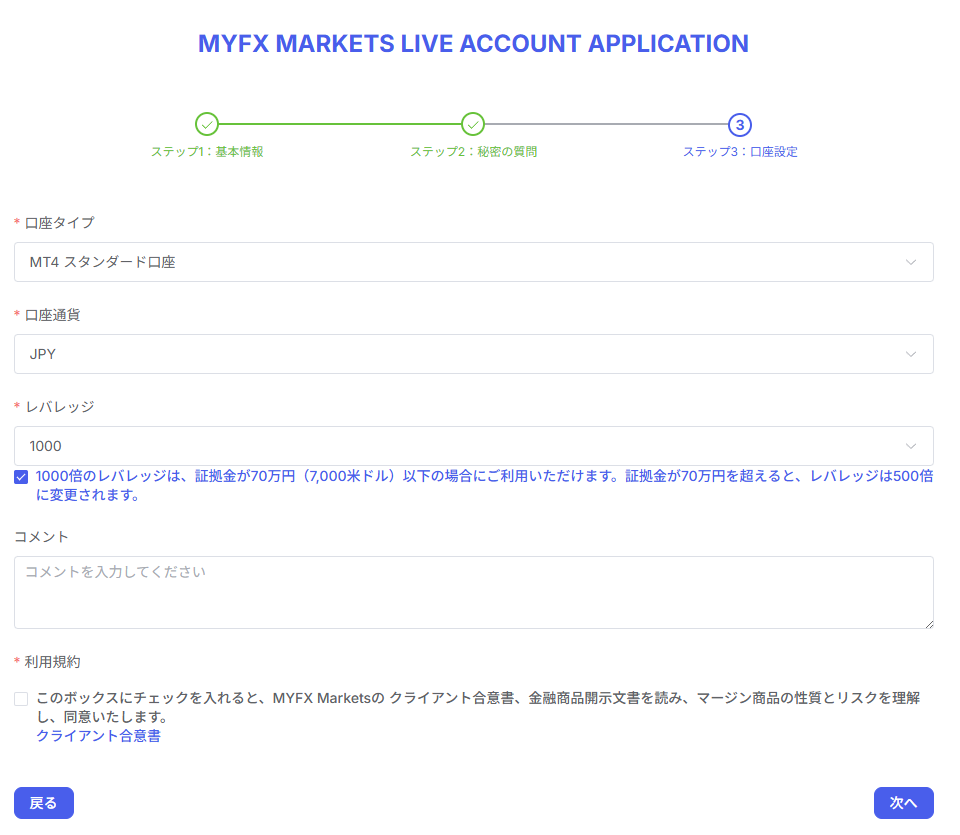The height and width of the screenshot is (835, 960).
Task: Click the MYFX MARKETS LIVE ACCOUNT APPLICATION heading
Action: [x=473, y=44]
